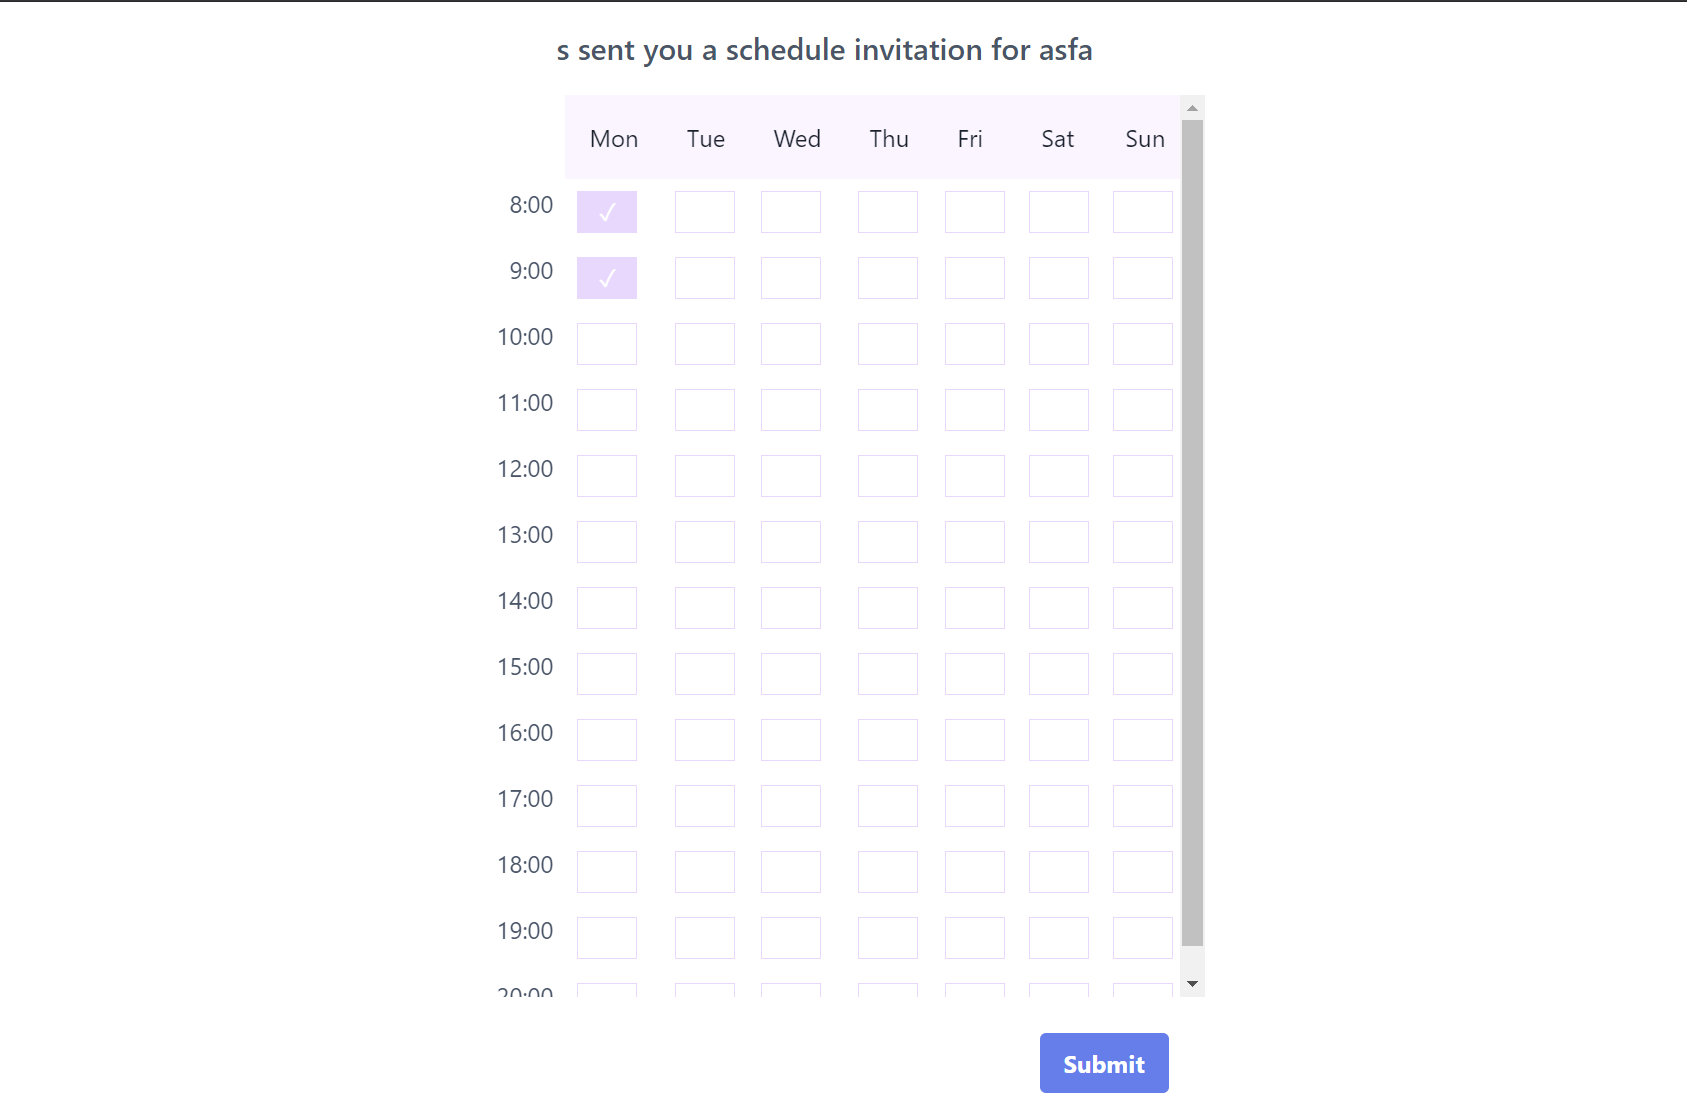Deselect the Monday 8:00 time slot
The width and height of the screenshot is (1687, 1114).
point(607,212)
